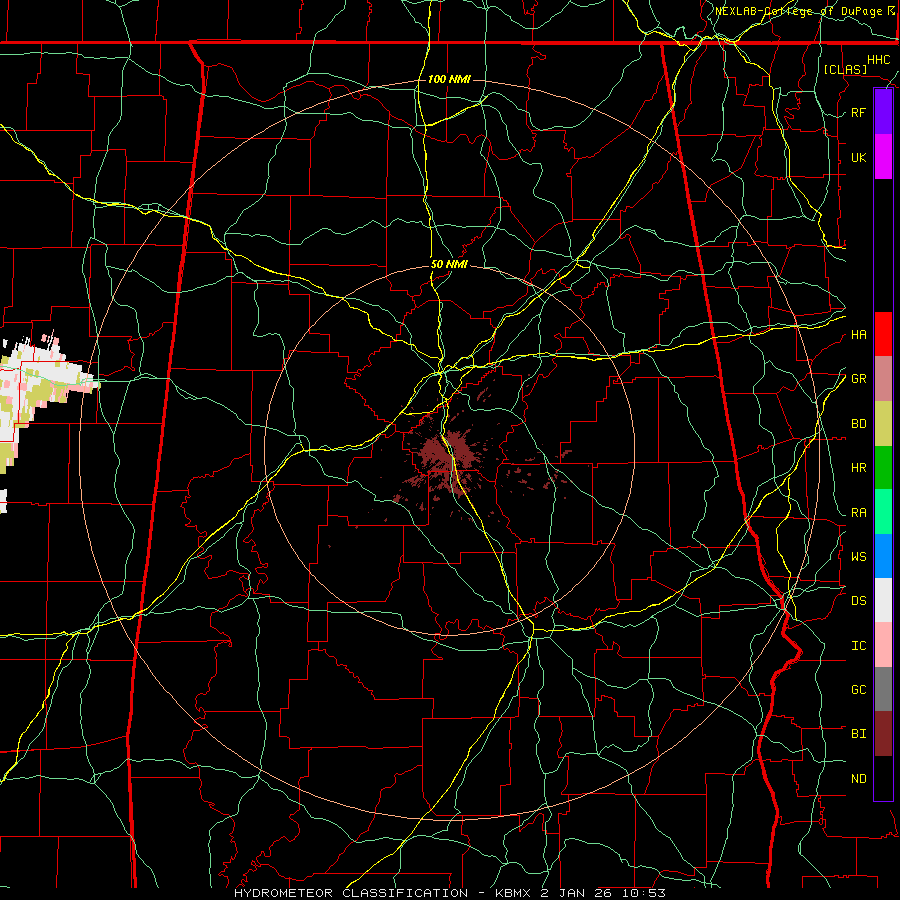
Task: Click the blue WS legend color block
Action: coord(883,556)
